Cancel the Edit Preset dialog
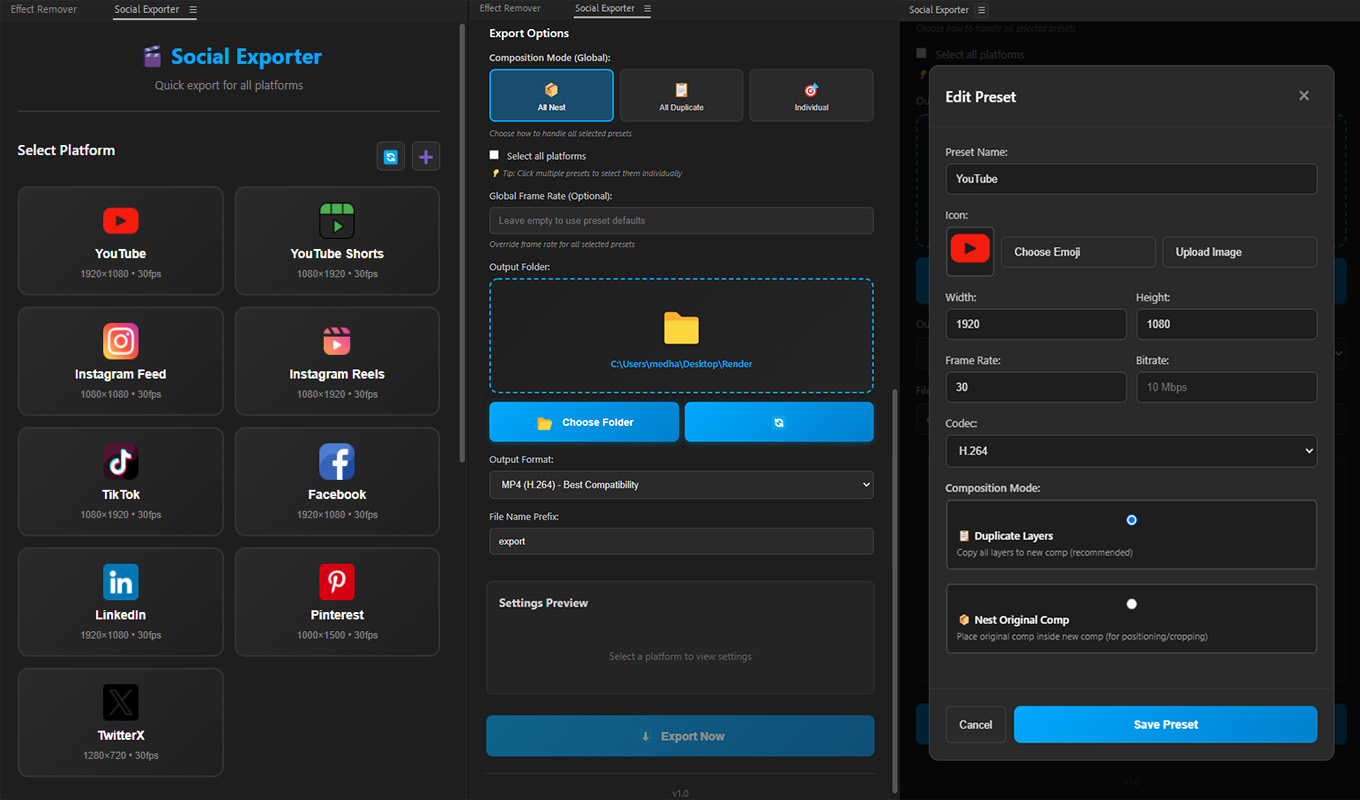Viewport: 1360px width, 800px height. [x=976, y=725]
